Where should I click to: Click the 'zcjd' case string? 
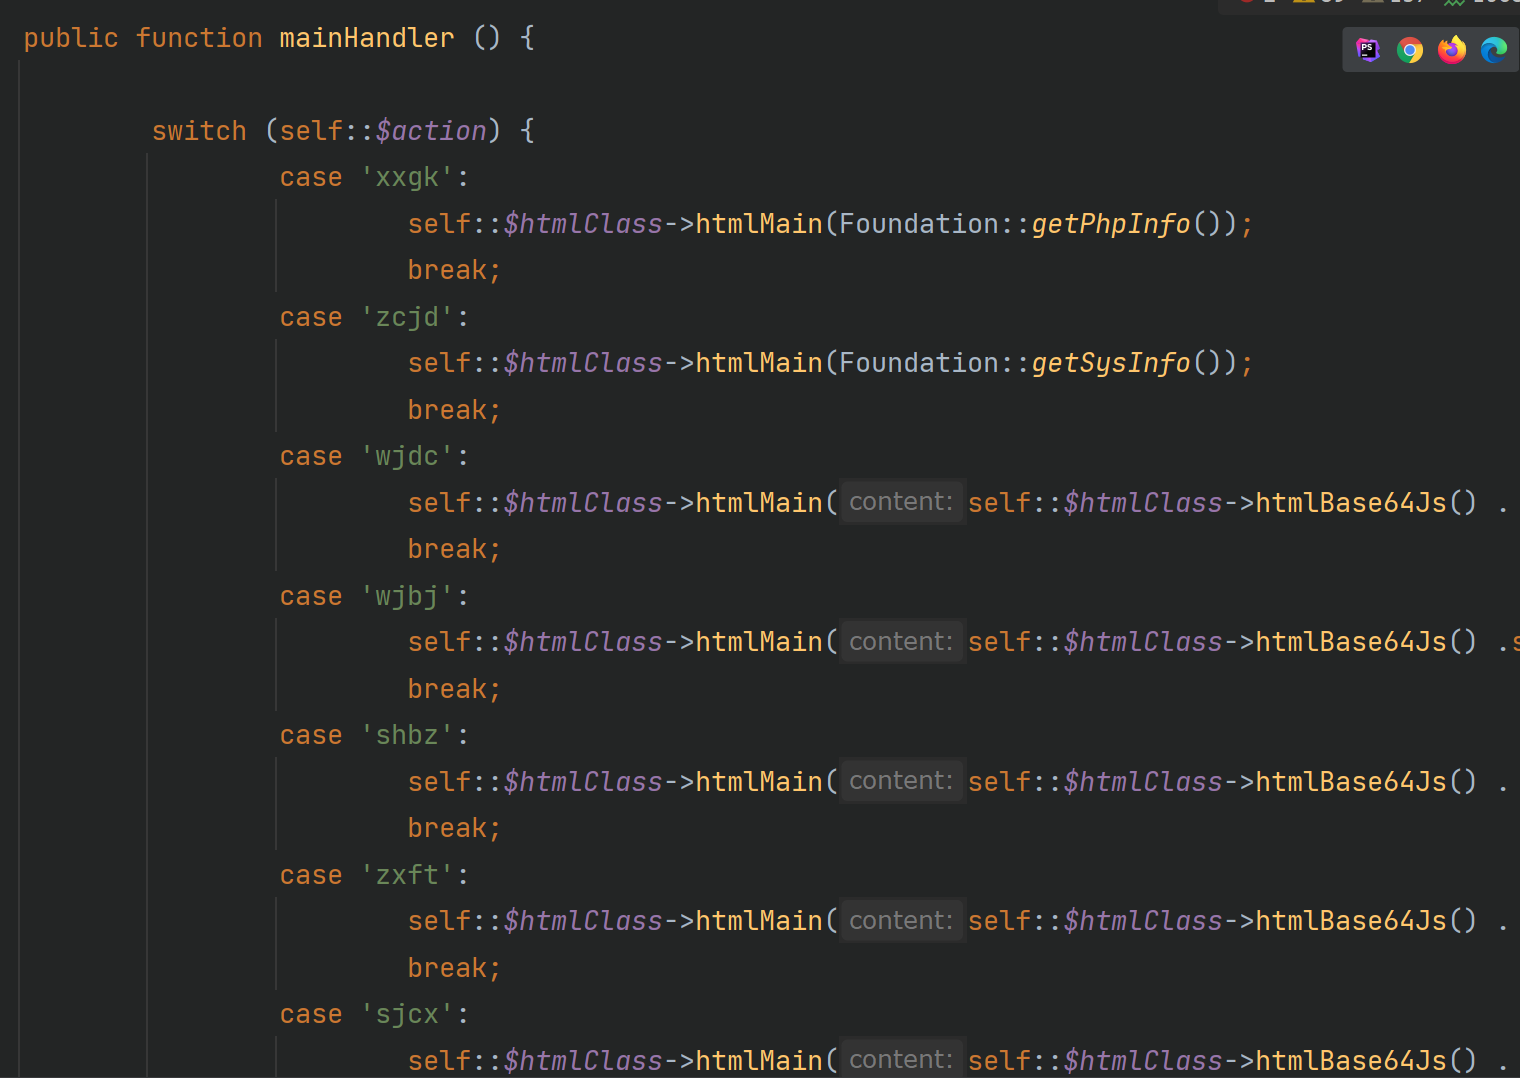pyautogui.click(x=407, y=317)
